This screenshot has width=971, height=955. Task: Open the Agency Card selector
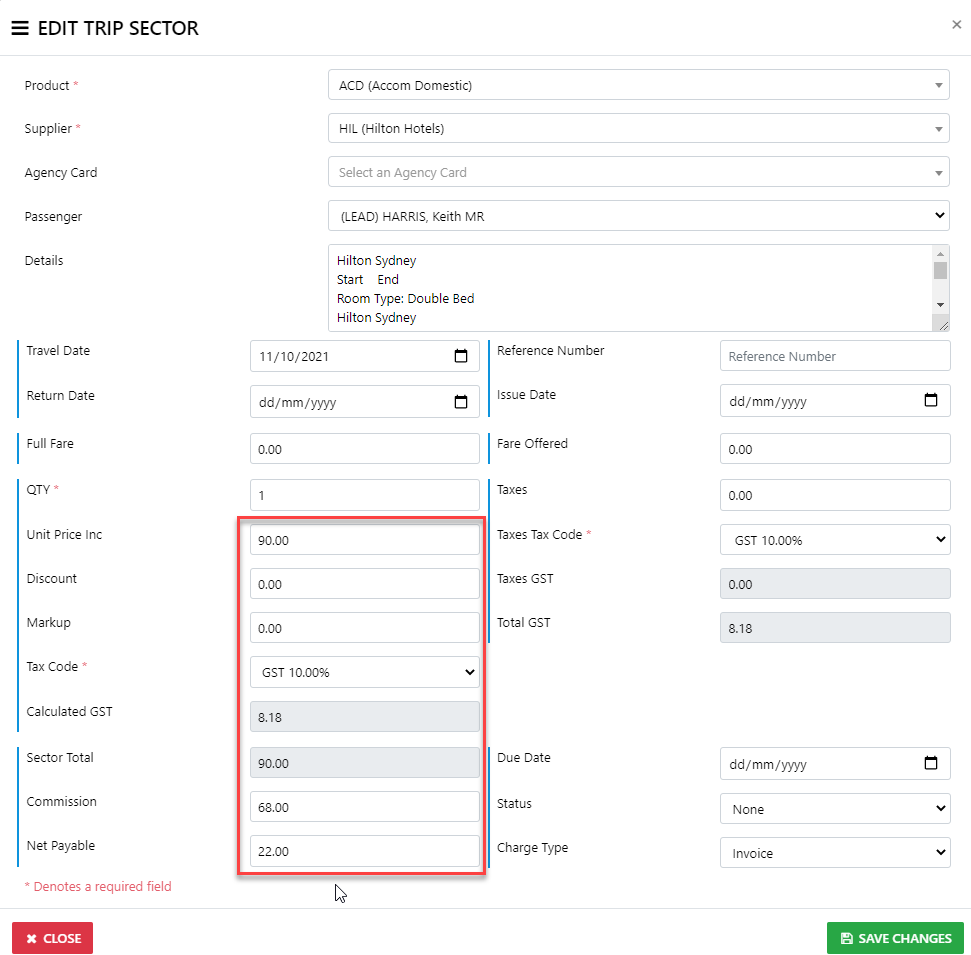click(638, 172)
